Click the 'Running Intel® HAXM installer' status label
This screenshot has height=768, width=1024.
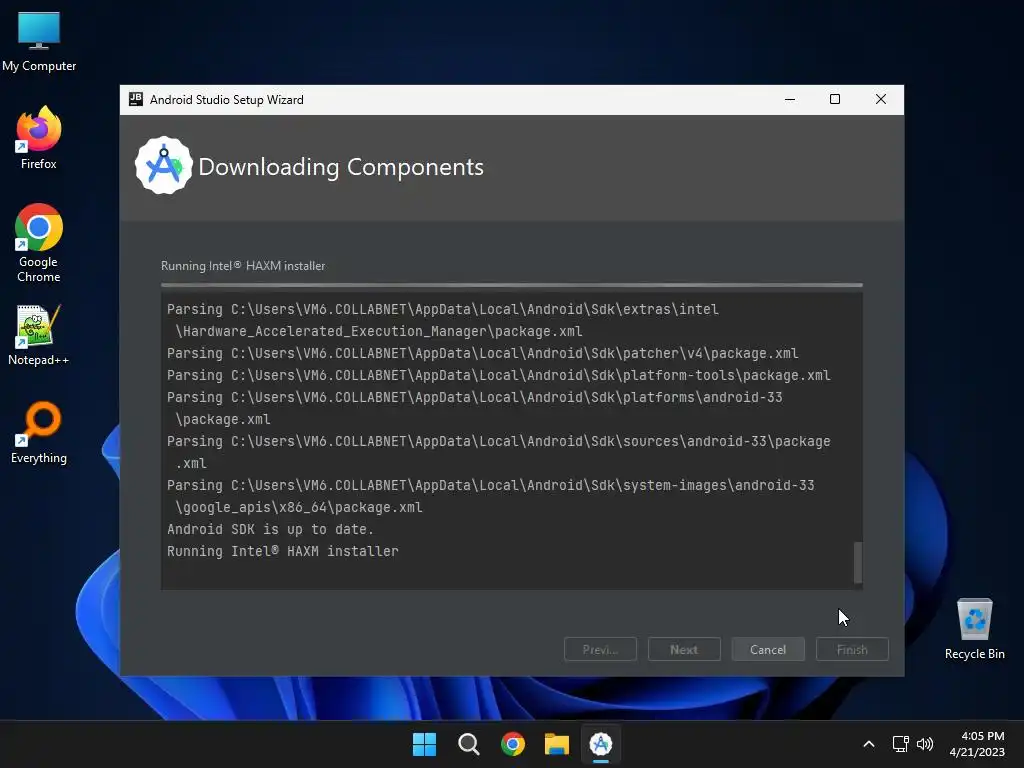pos(243,266)
